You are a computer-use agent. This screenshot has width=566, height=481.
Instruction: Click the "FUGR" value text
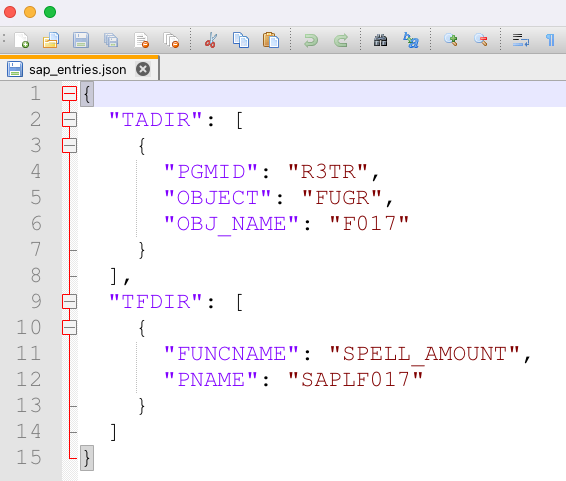341,197
